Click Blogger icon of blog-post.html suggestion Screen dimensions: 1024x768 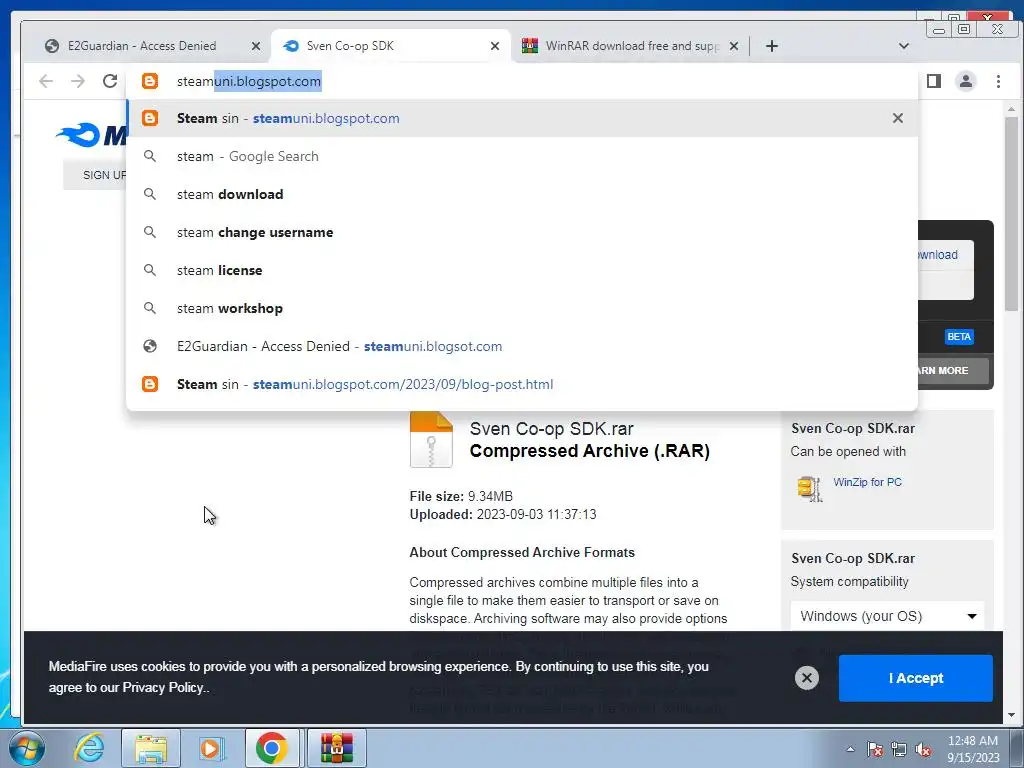click(x=150, y=384)
